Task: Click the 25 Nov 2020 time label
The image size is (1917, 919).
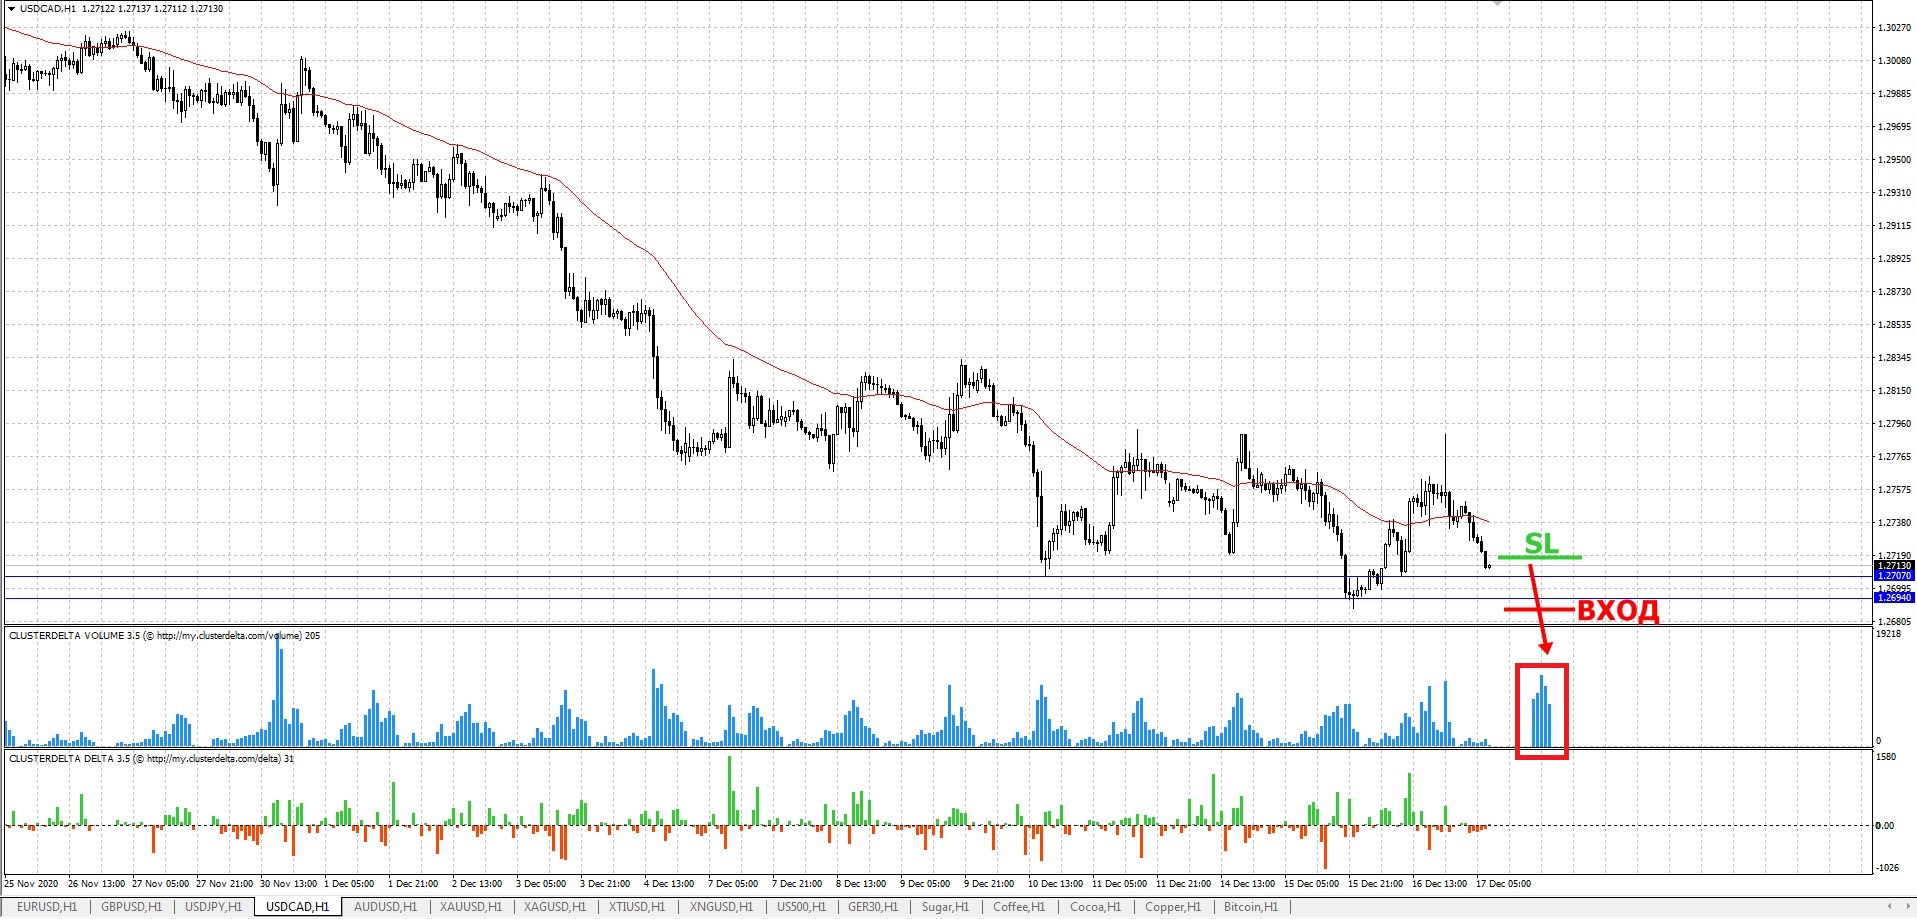Action: (x=32, y=884)
